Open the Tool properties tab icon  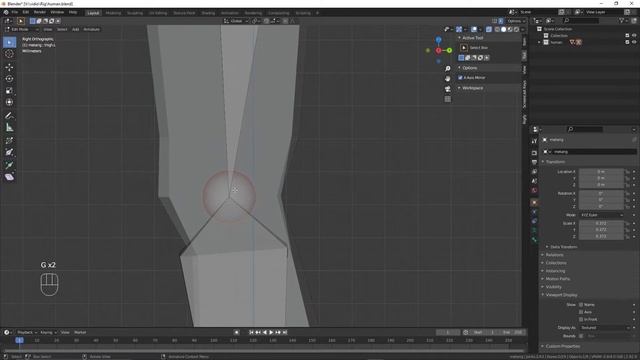534,141
